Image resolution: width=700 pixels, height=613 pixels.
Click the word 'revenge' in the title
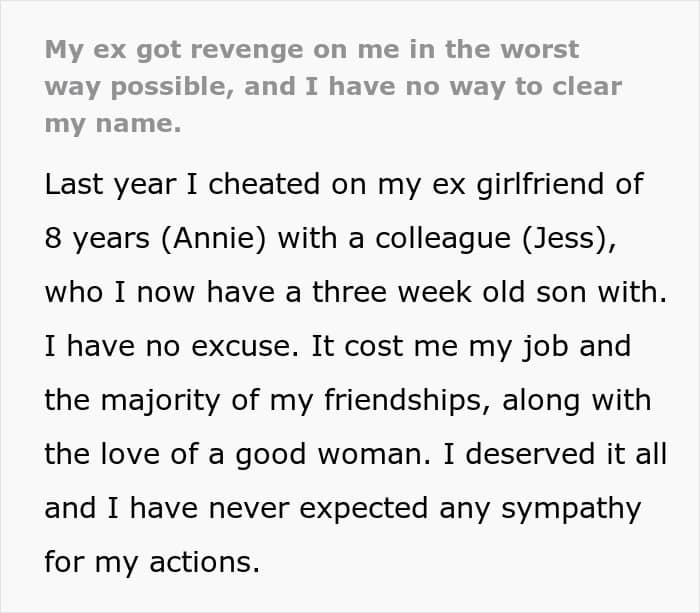pyautogui.click(x=246, y=50)
